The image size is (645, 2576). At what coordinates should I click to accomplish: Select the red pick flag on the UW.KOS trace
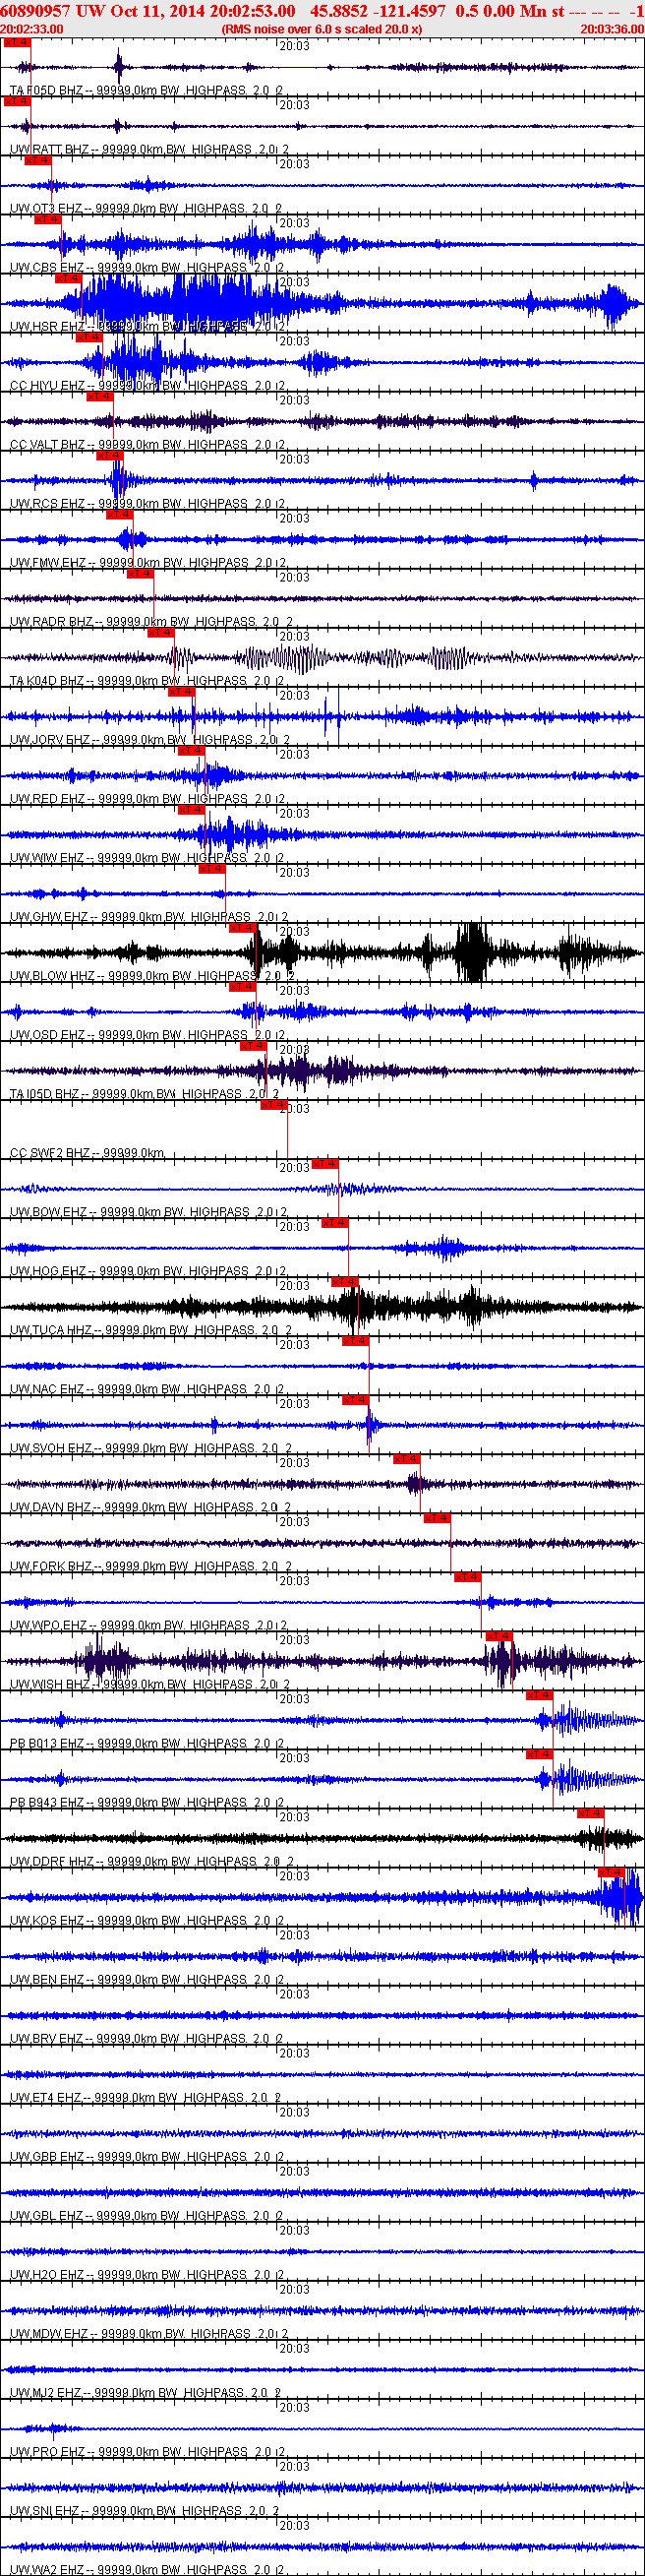click(x=612, y=1871)
